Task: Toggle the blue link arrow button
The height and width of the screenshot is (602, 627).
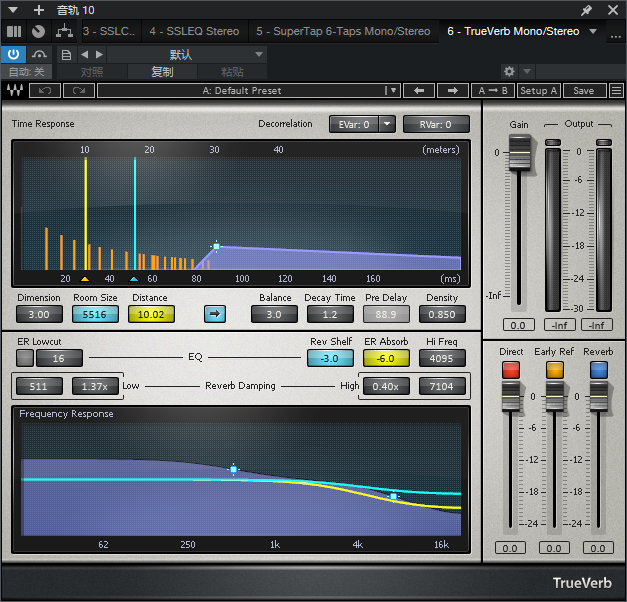Action: pyautogui.click(x=215, y=314)
